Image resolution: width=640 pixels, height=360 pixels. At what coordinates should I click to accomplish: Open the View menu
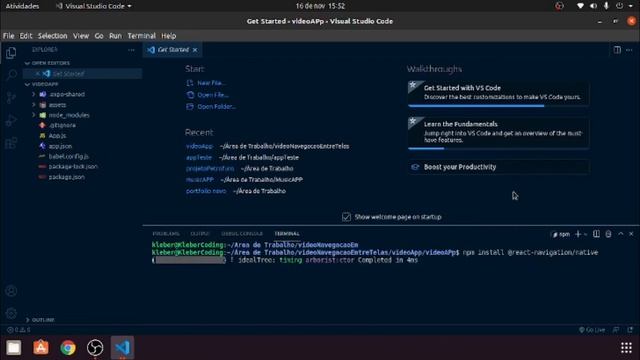pos(81,36)
